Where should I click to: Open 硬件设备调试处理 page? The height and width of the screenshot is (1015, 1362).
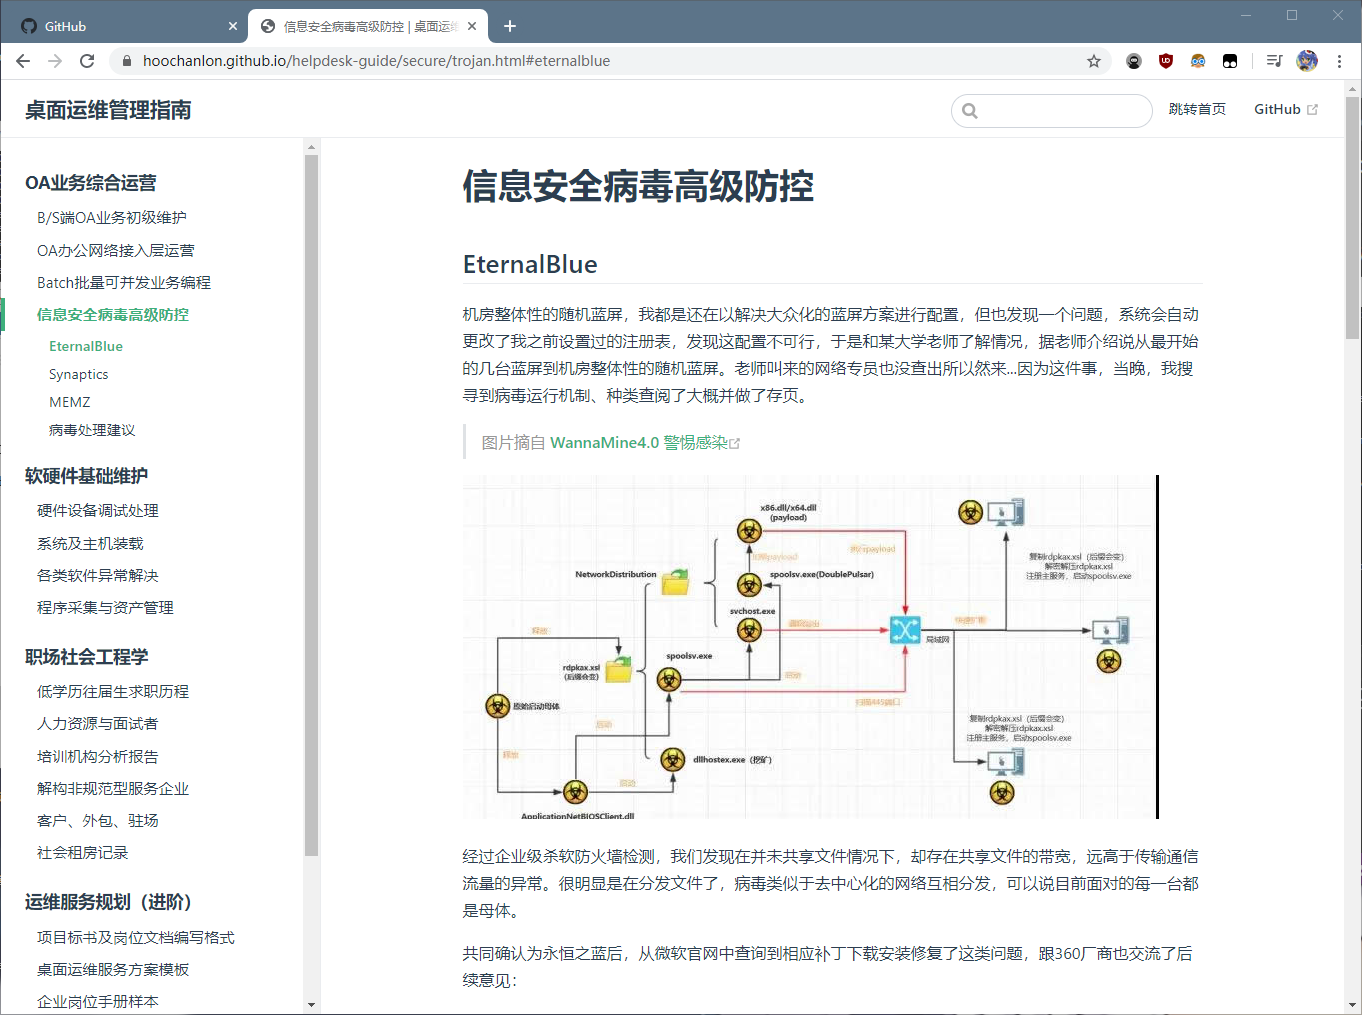coord(98,511)
